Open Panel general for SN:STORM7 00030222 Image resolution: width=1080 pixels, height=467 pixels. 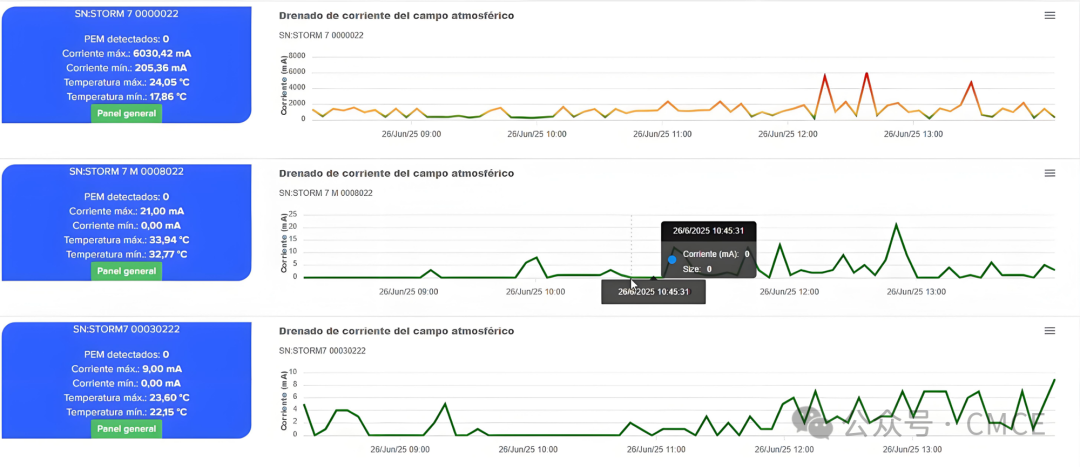(x=126, y=429)
